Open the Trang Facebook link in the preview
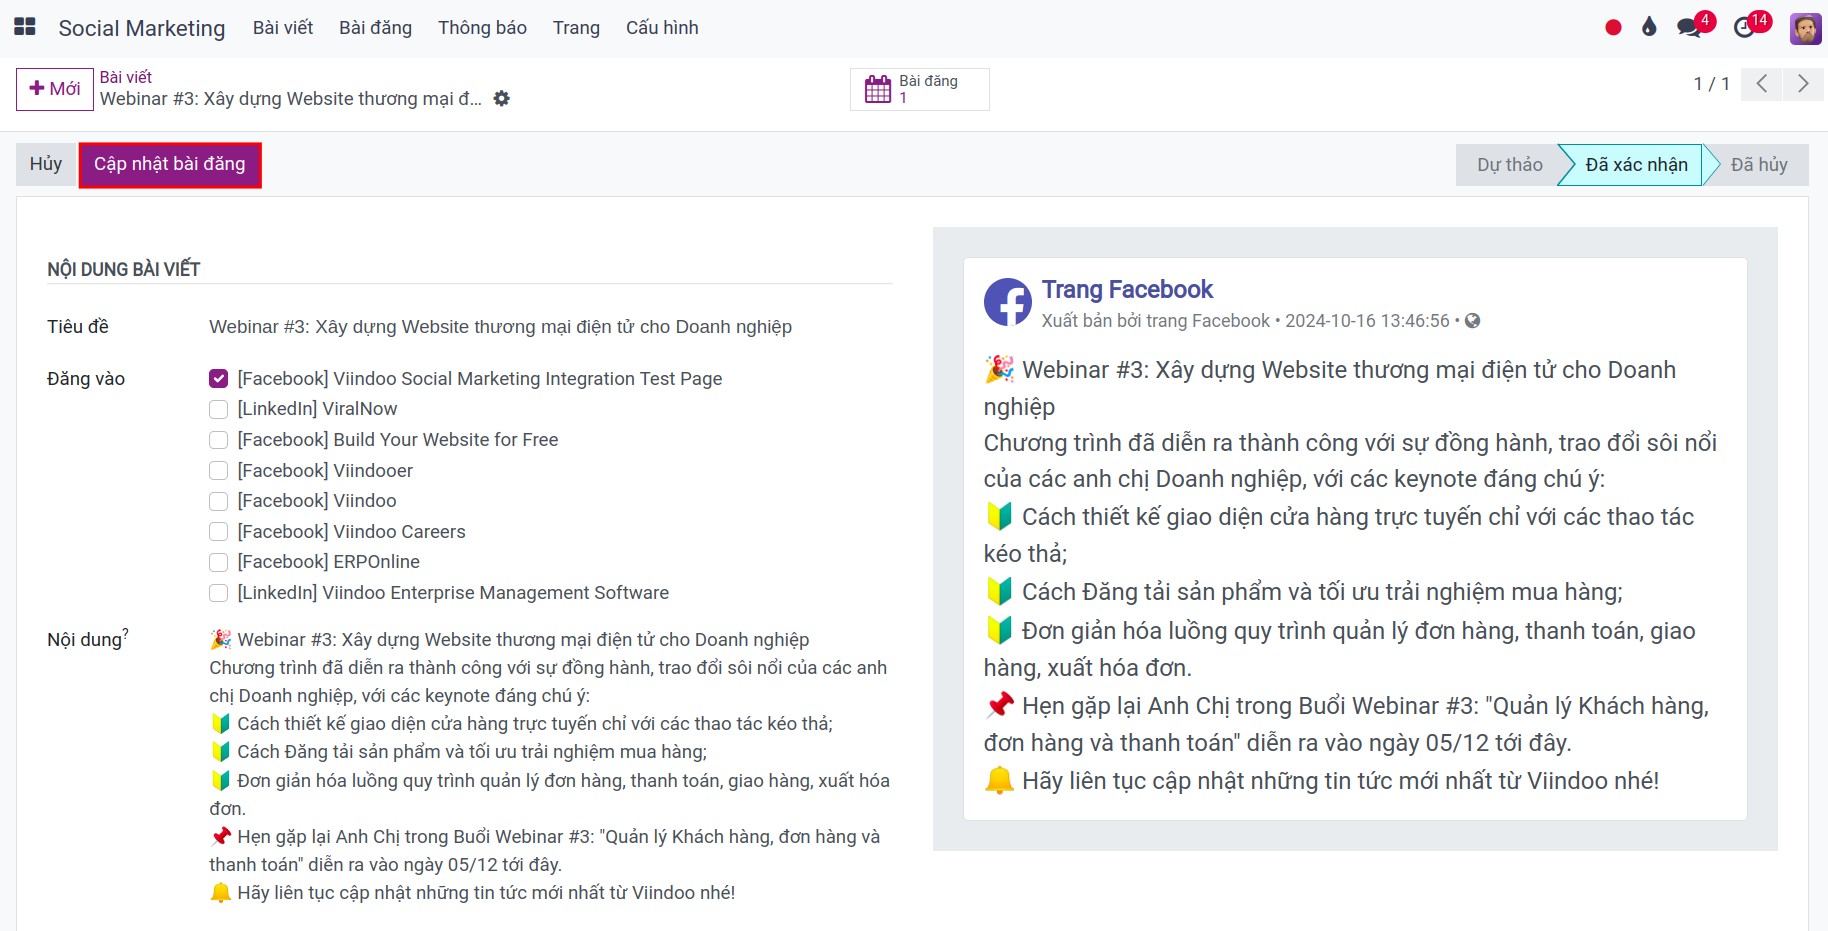Screen dimensions: 1828x931 point(1126,289)
